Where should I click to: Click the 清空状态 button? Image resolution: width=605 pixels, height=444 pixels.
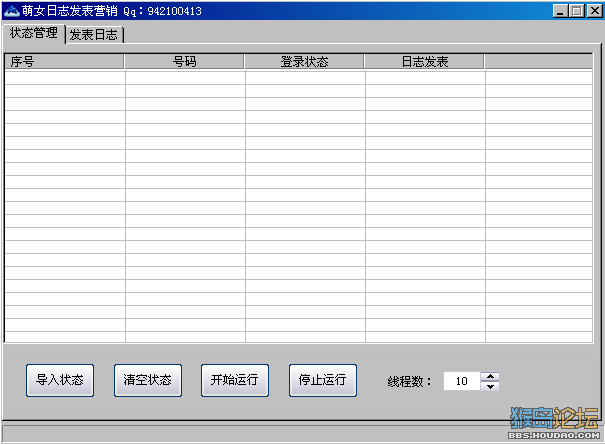[148, 380]
